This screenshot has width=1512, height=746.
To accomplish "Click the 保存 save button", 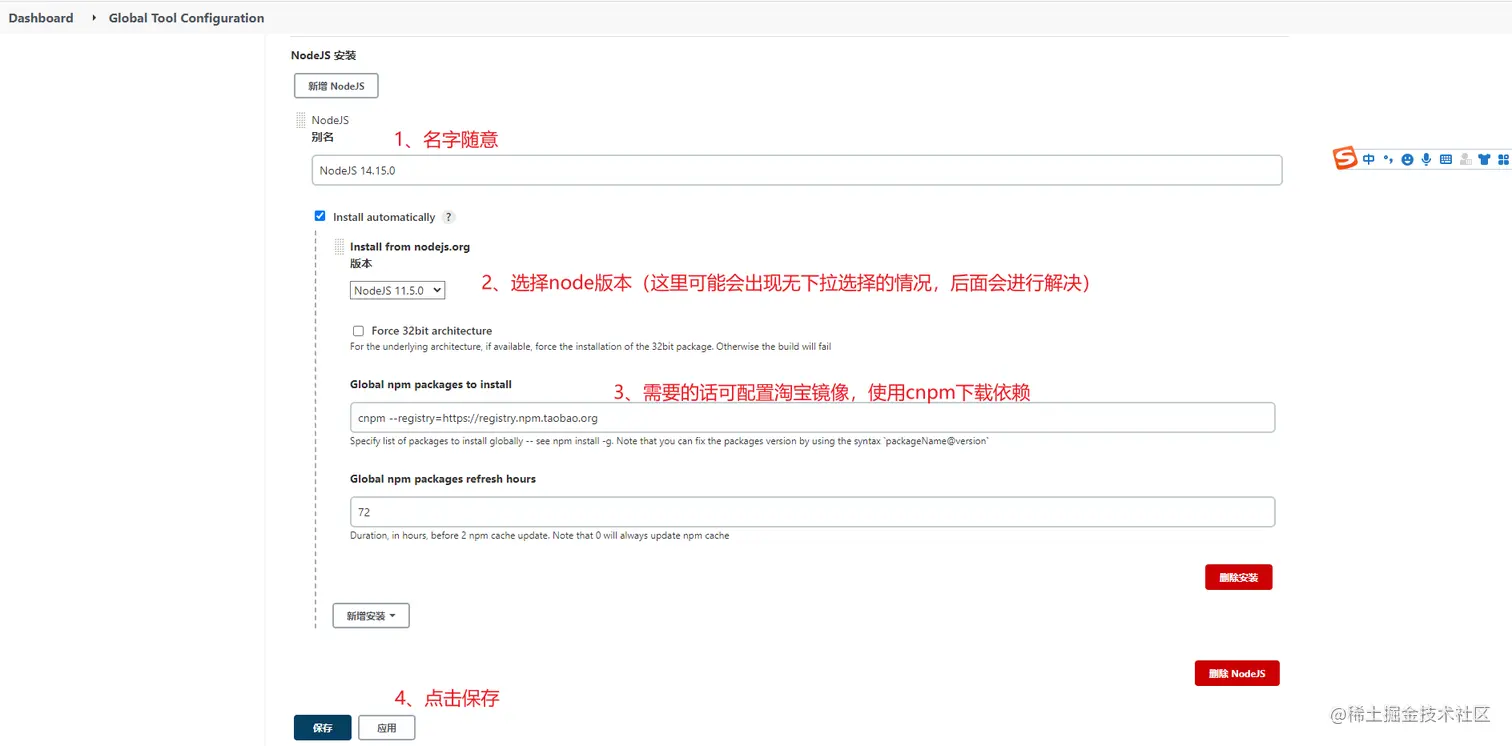I will click(x=322, y=728).
